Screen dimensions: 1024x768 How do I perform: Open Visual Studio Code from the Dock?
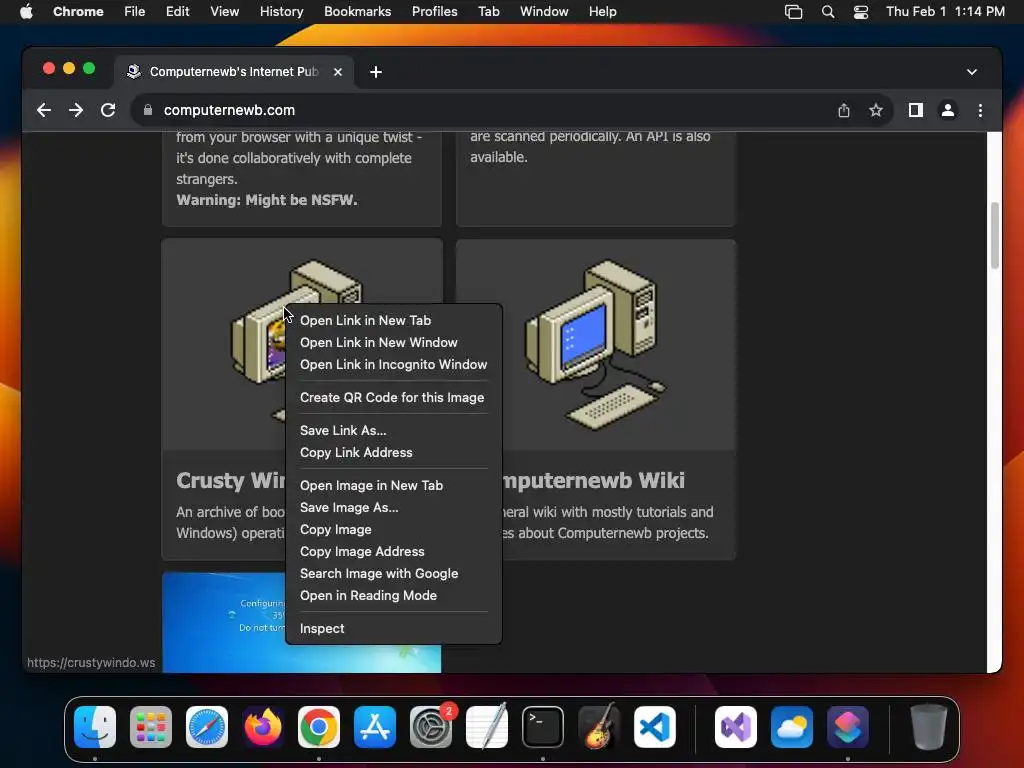pyautogui.click(x=655, y=727)
